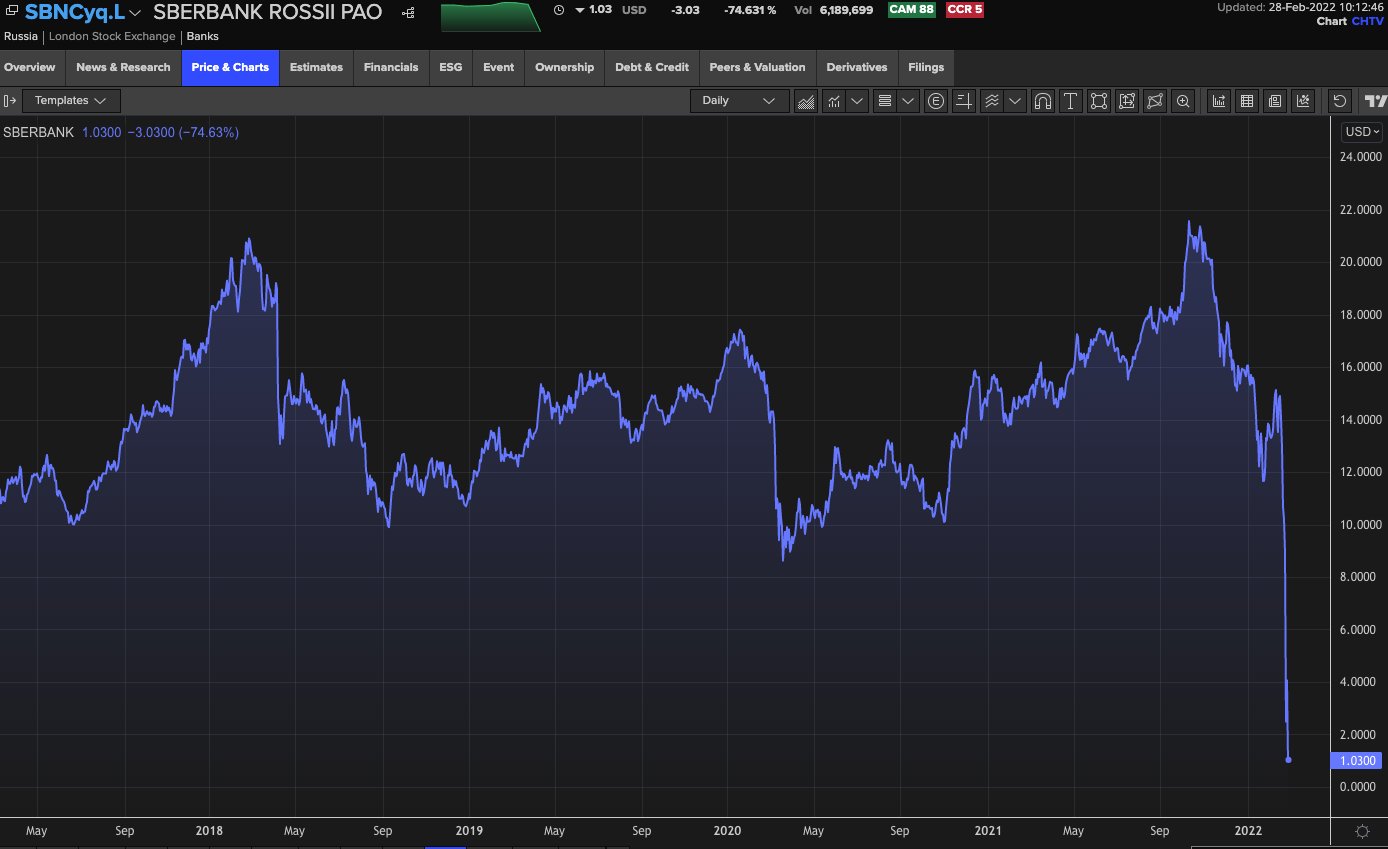Select the area chart type icon
Screen dimensions: 1388x849
click(x=805, y=101)
